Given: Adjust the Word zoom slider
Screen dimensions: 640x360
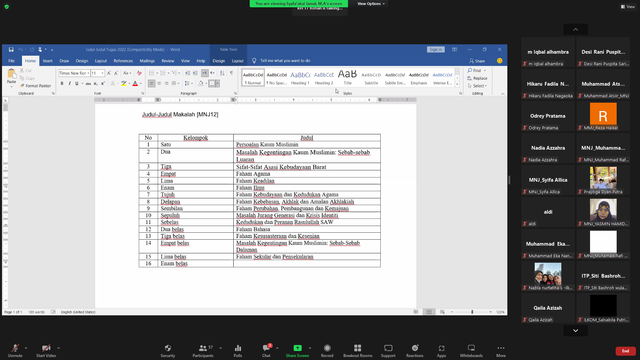Looking at the screenshot, I should pos(472,312).
